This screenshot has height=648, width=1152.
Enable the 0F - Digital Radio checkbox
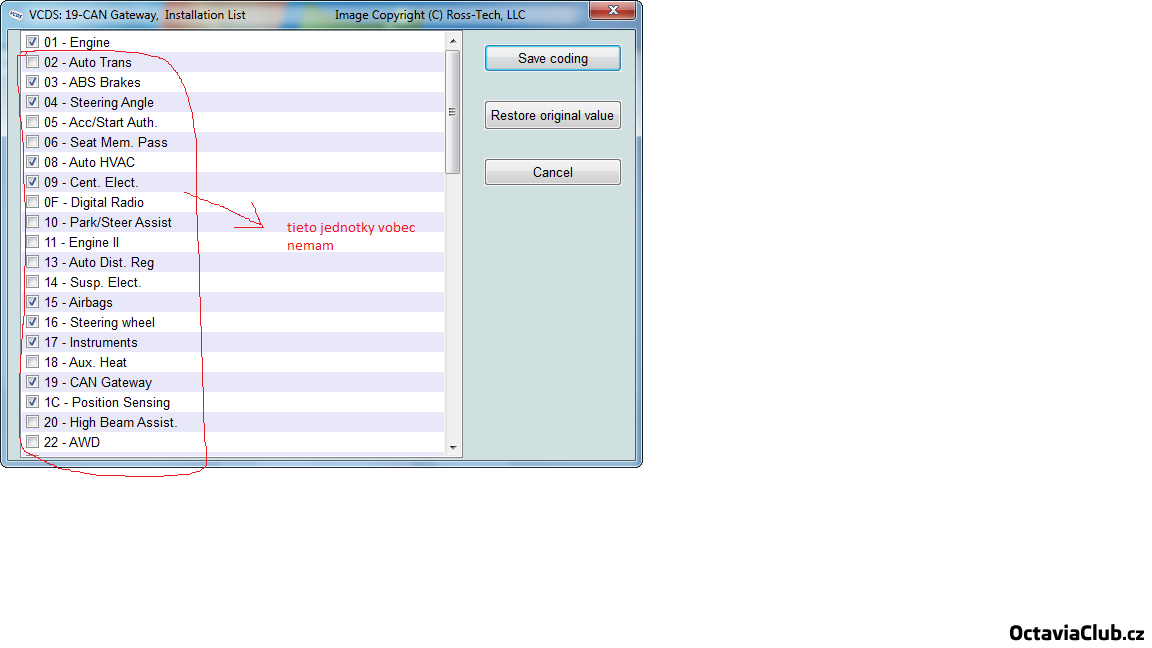click(33, 202)
